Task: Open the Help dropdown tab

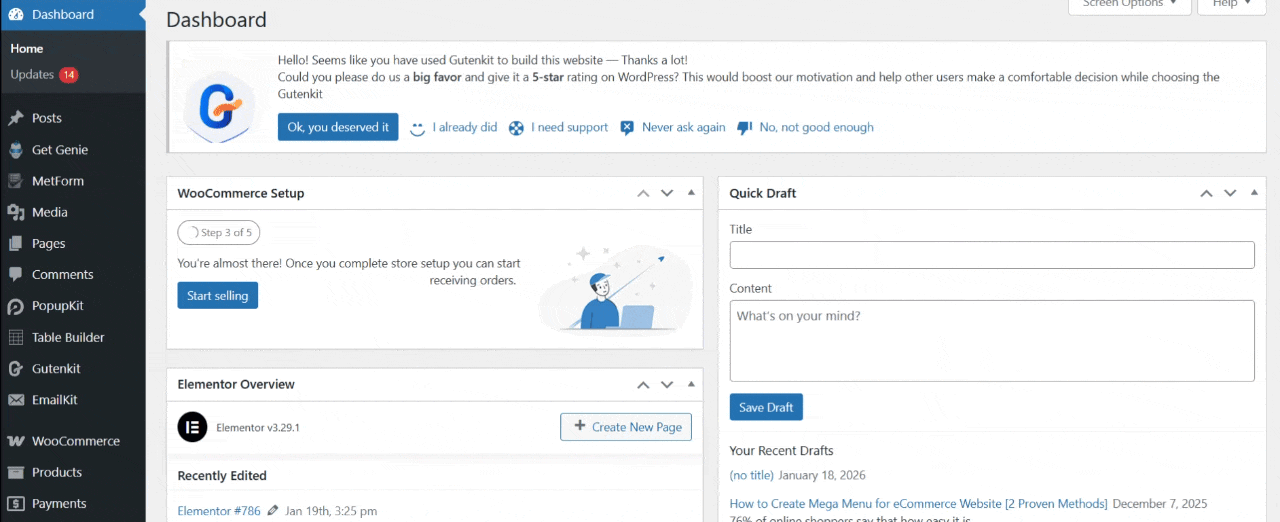Action: 1231,6
